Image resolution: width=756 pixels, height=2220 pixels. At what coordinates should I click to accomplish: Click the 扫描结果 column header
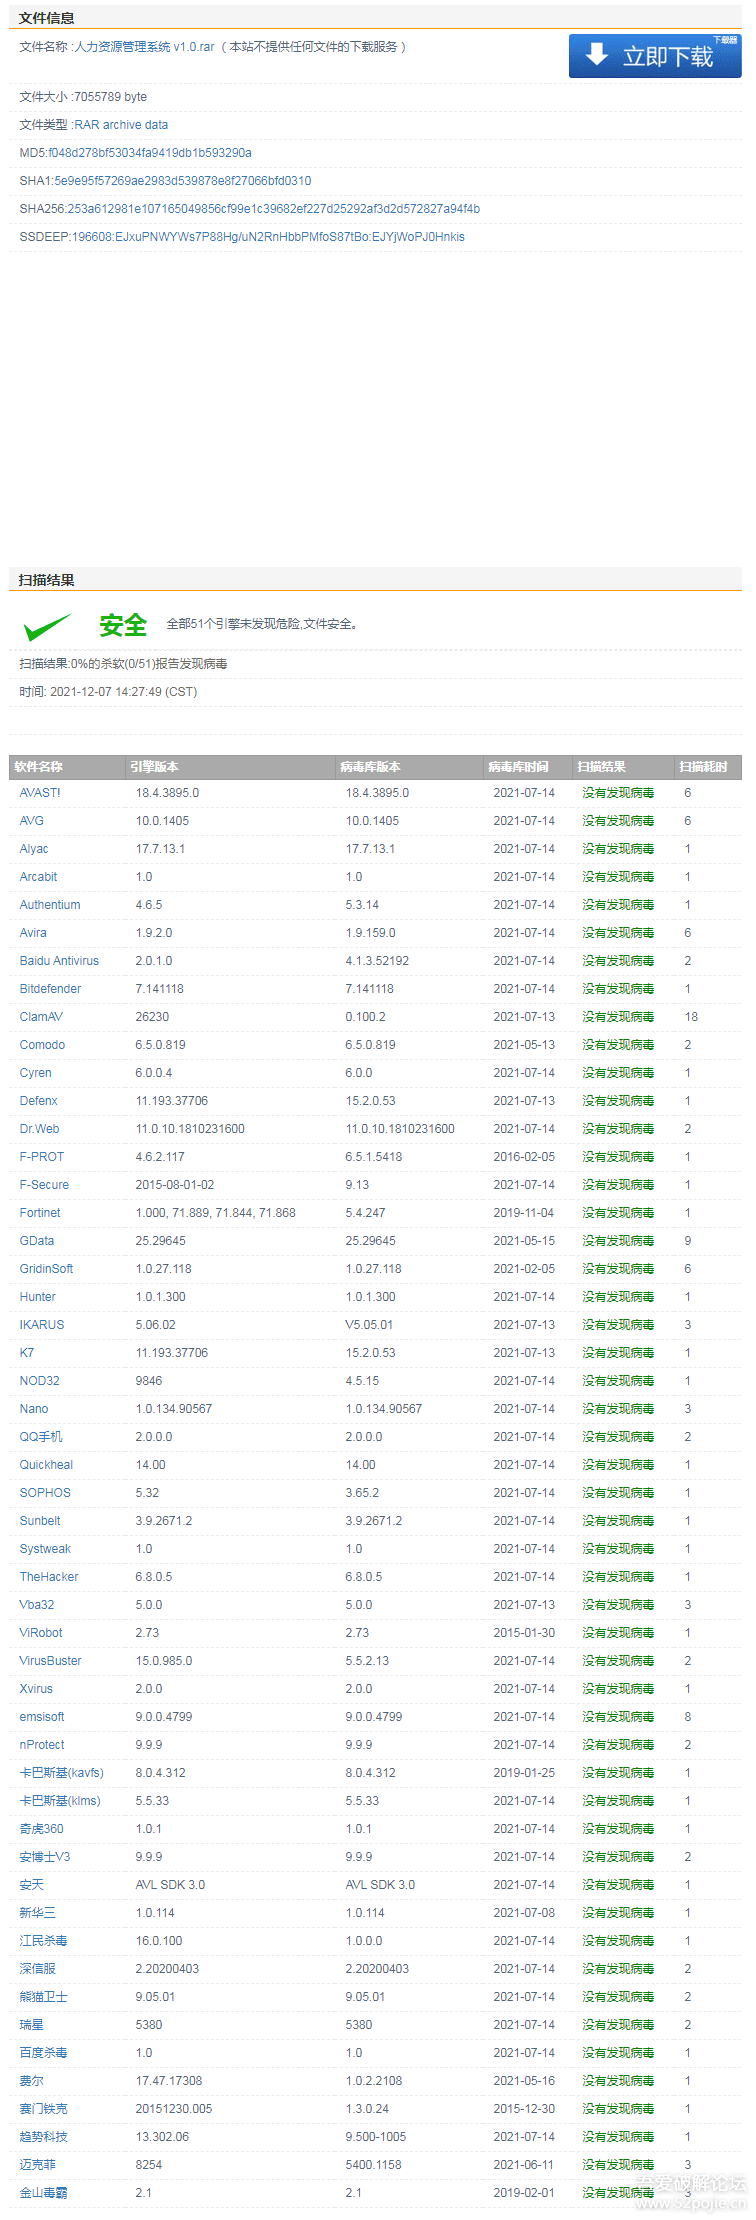601,767
